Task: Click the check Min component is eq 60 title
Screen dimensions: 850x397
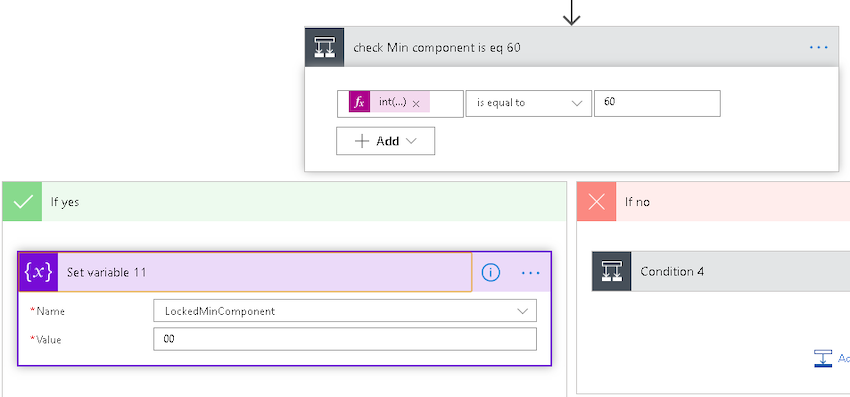Action: pyautogui.click(x=437, y=48)
